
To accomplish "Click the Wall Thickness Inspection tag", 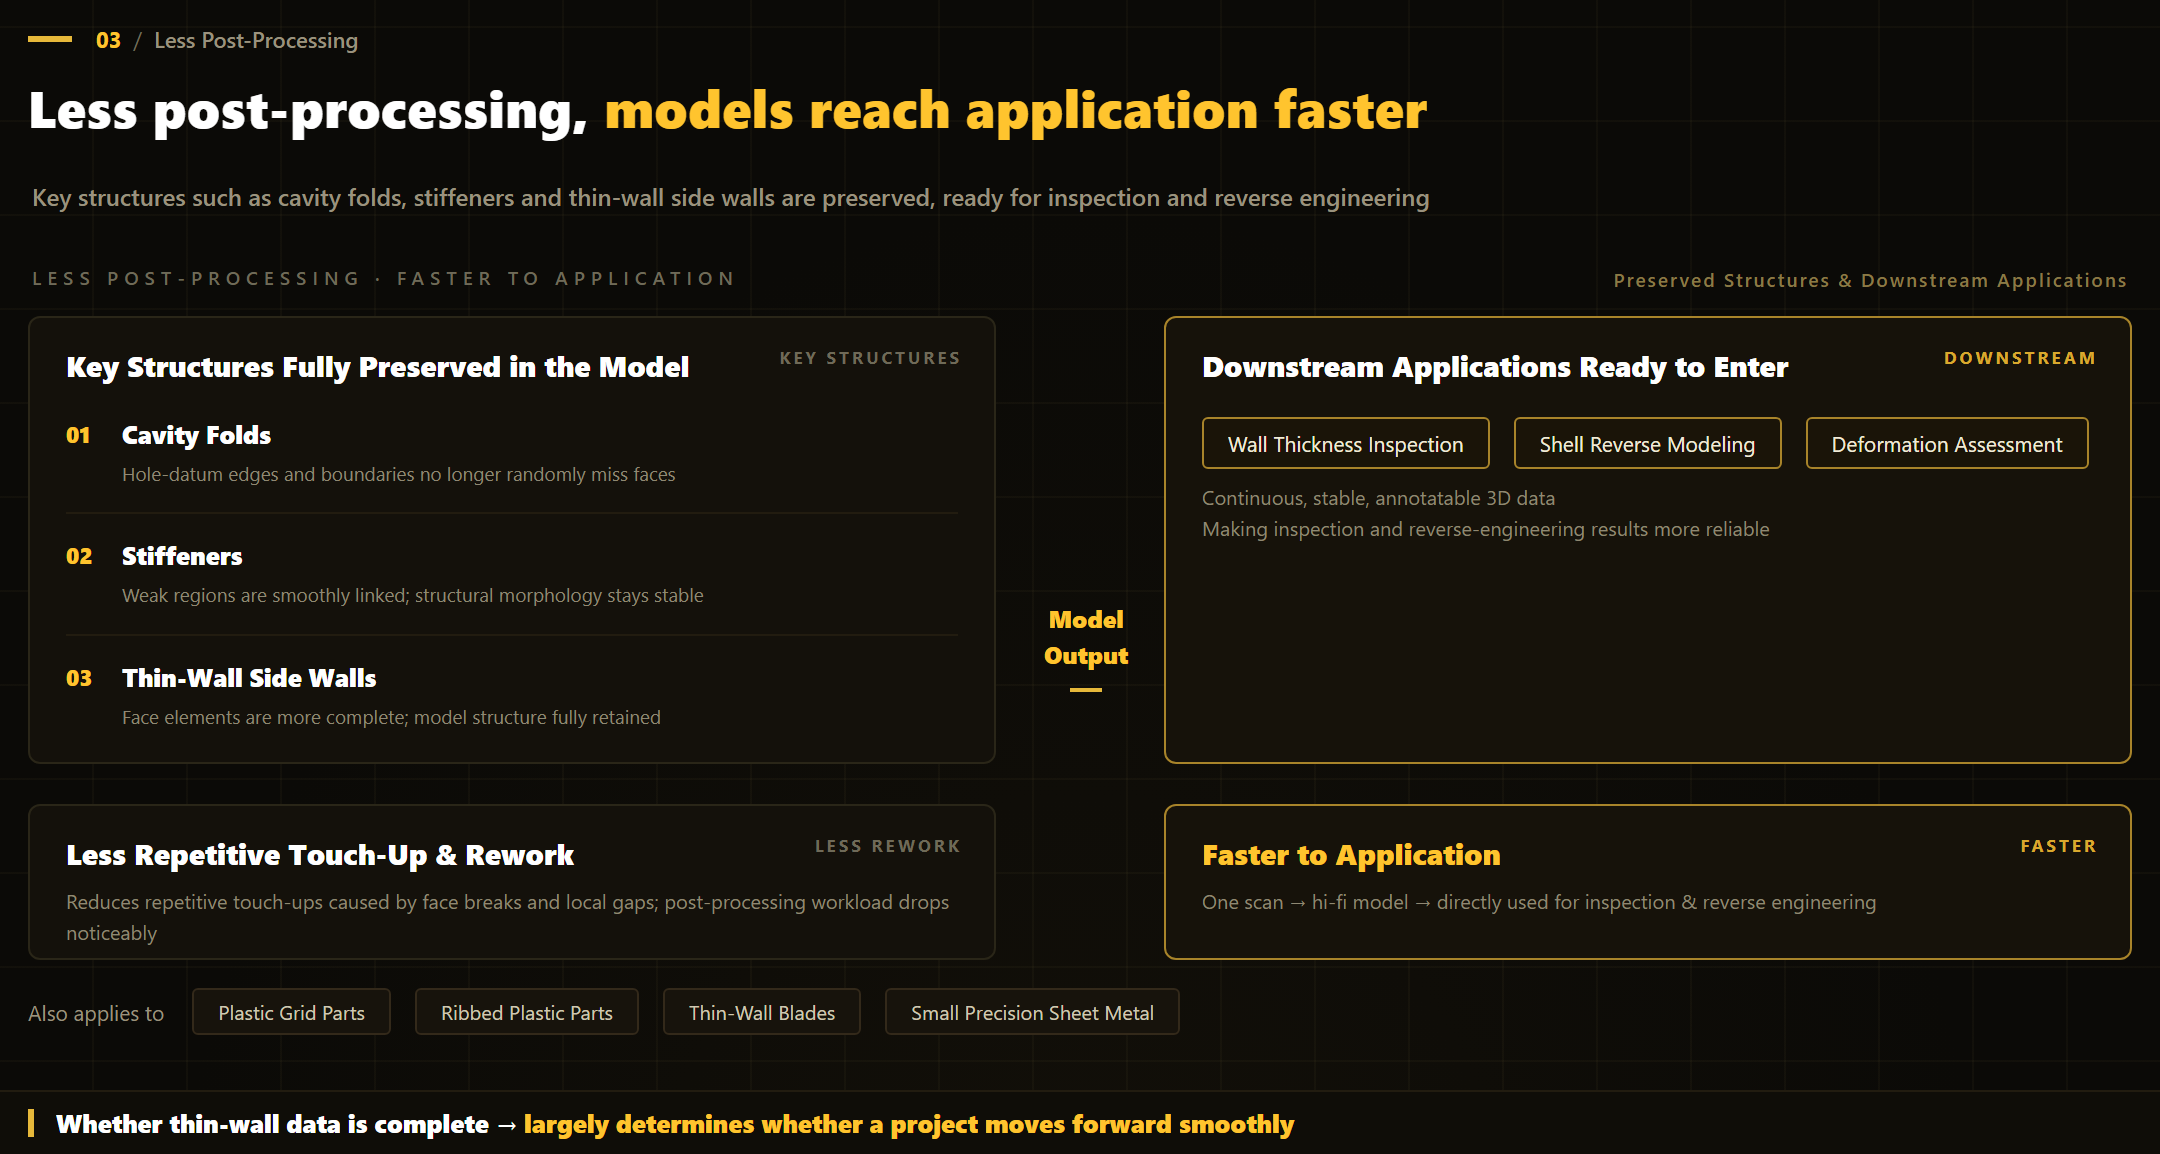I will pyautogui.click(x=1345, y=444).
